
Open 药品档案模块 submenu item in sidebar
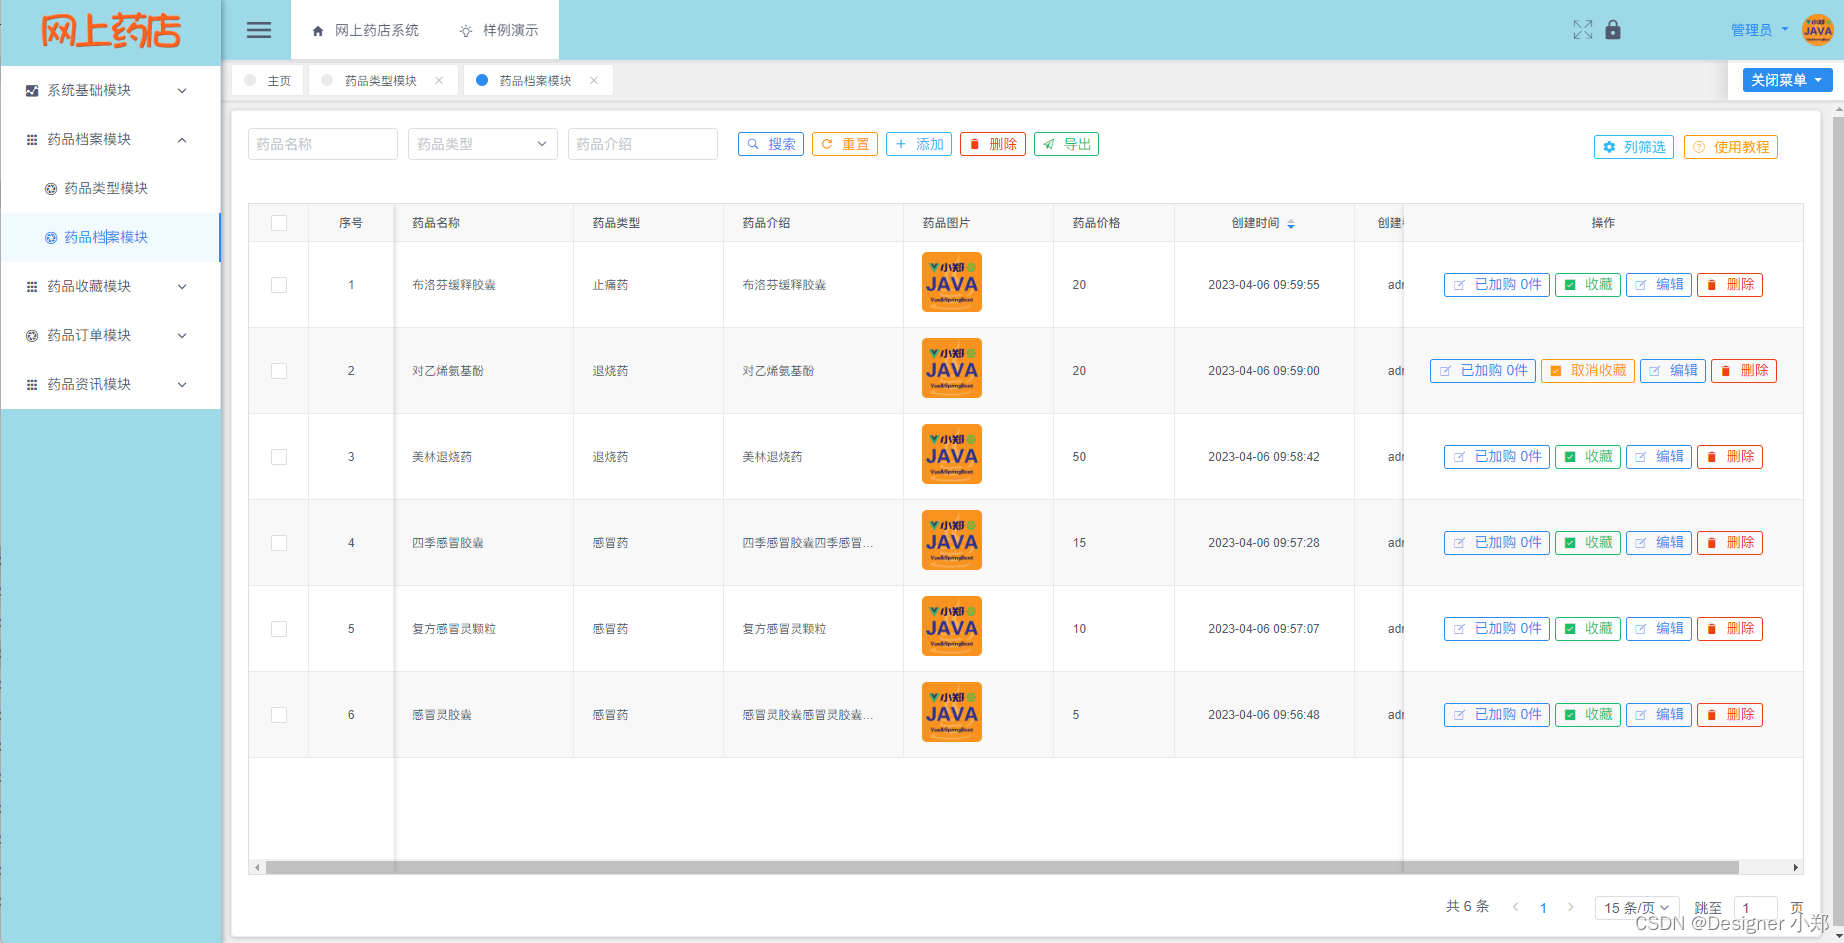coord(110,237)
